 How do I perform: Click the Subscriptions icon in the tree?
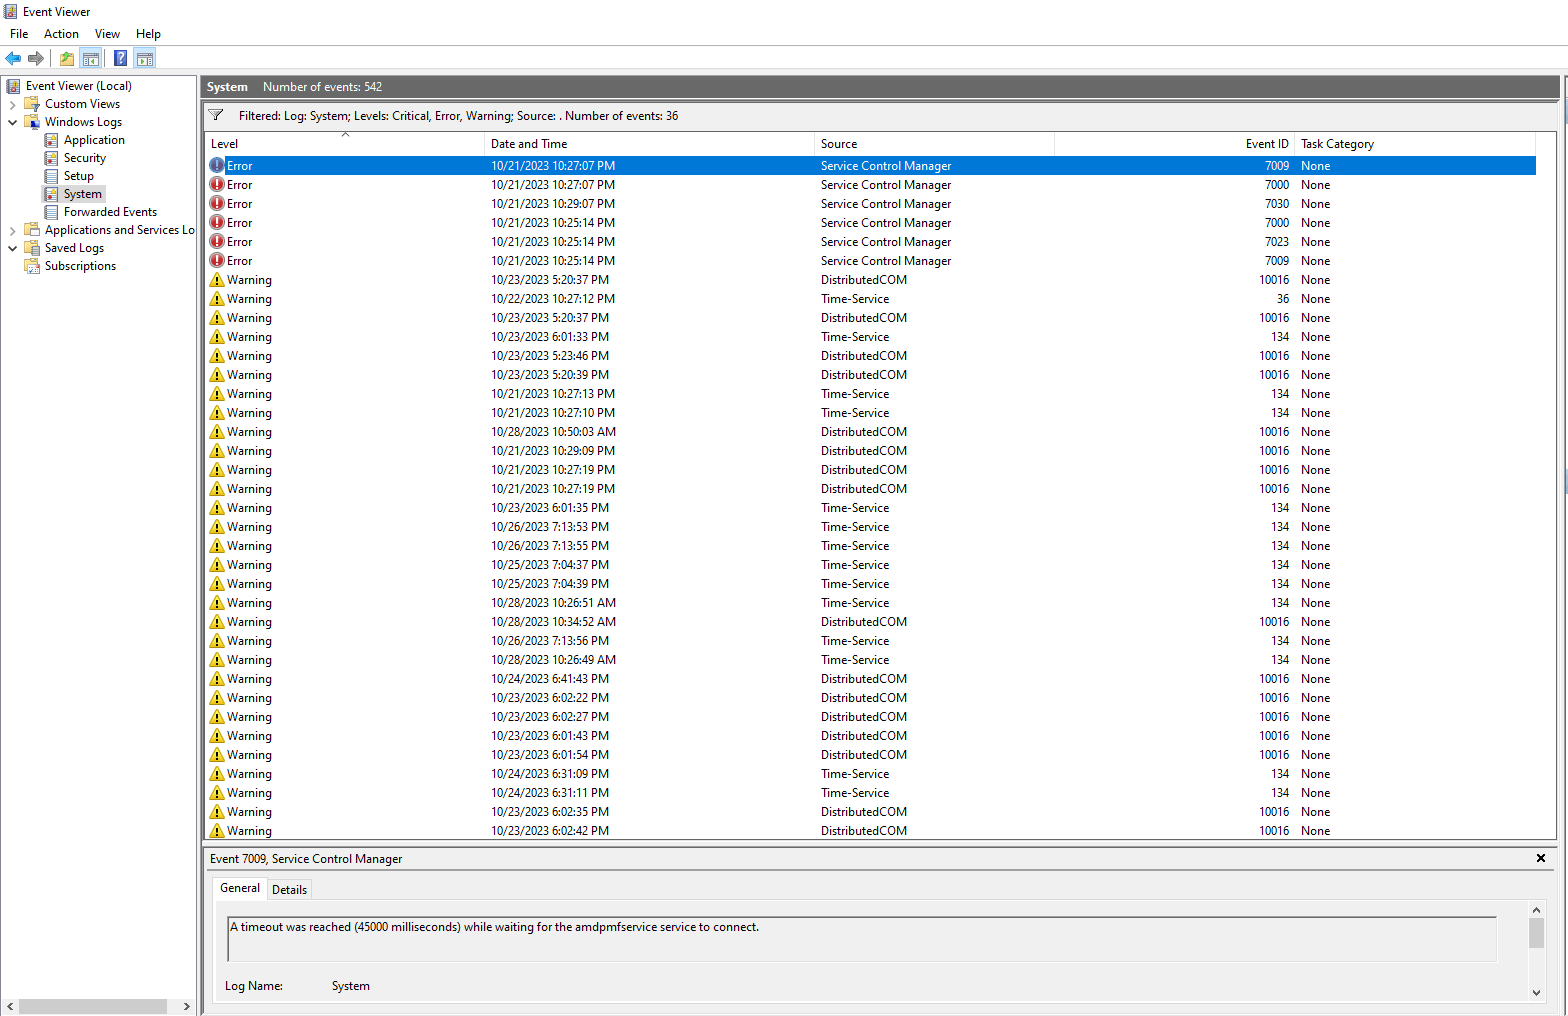tap(32, 266)
